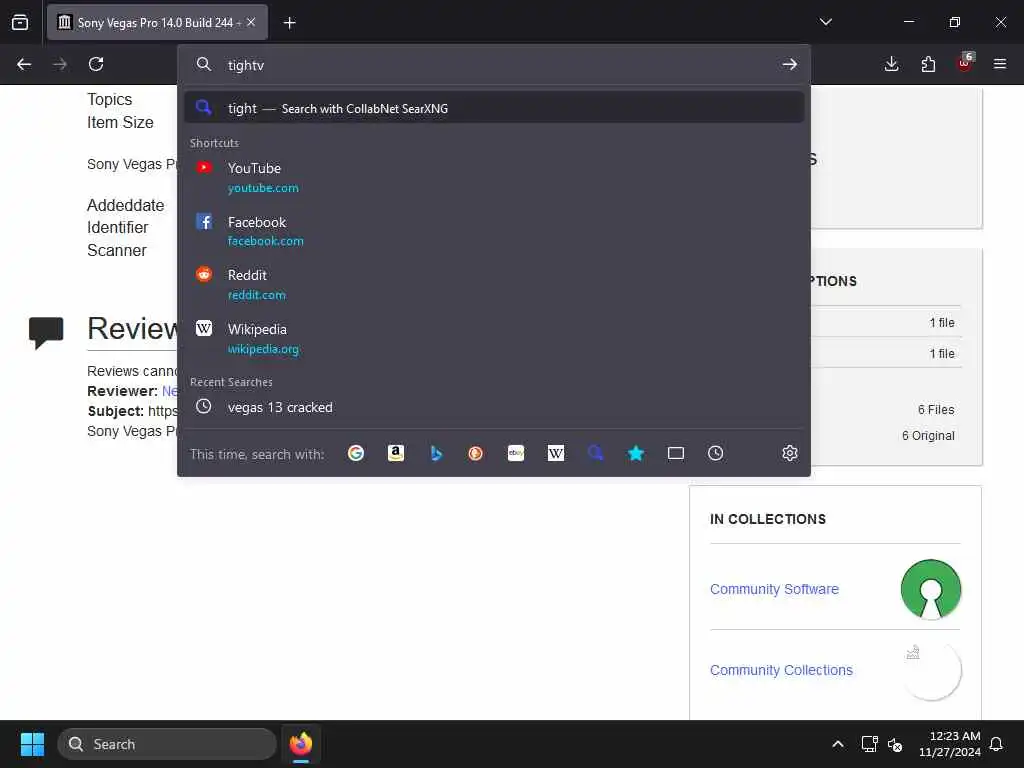Open the Extensions puzzle icon

928,64
